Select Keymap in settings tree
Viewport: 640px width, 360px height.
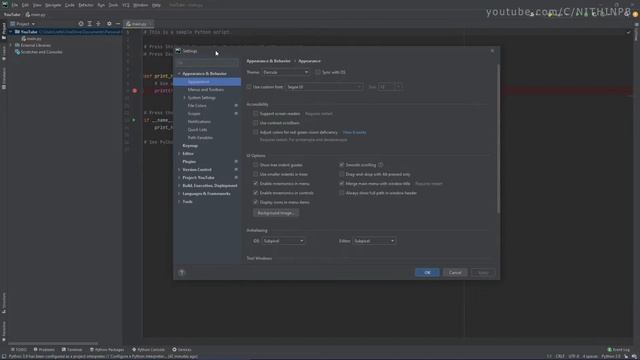coord(190,146)
